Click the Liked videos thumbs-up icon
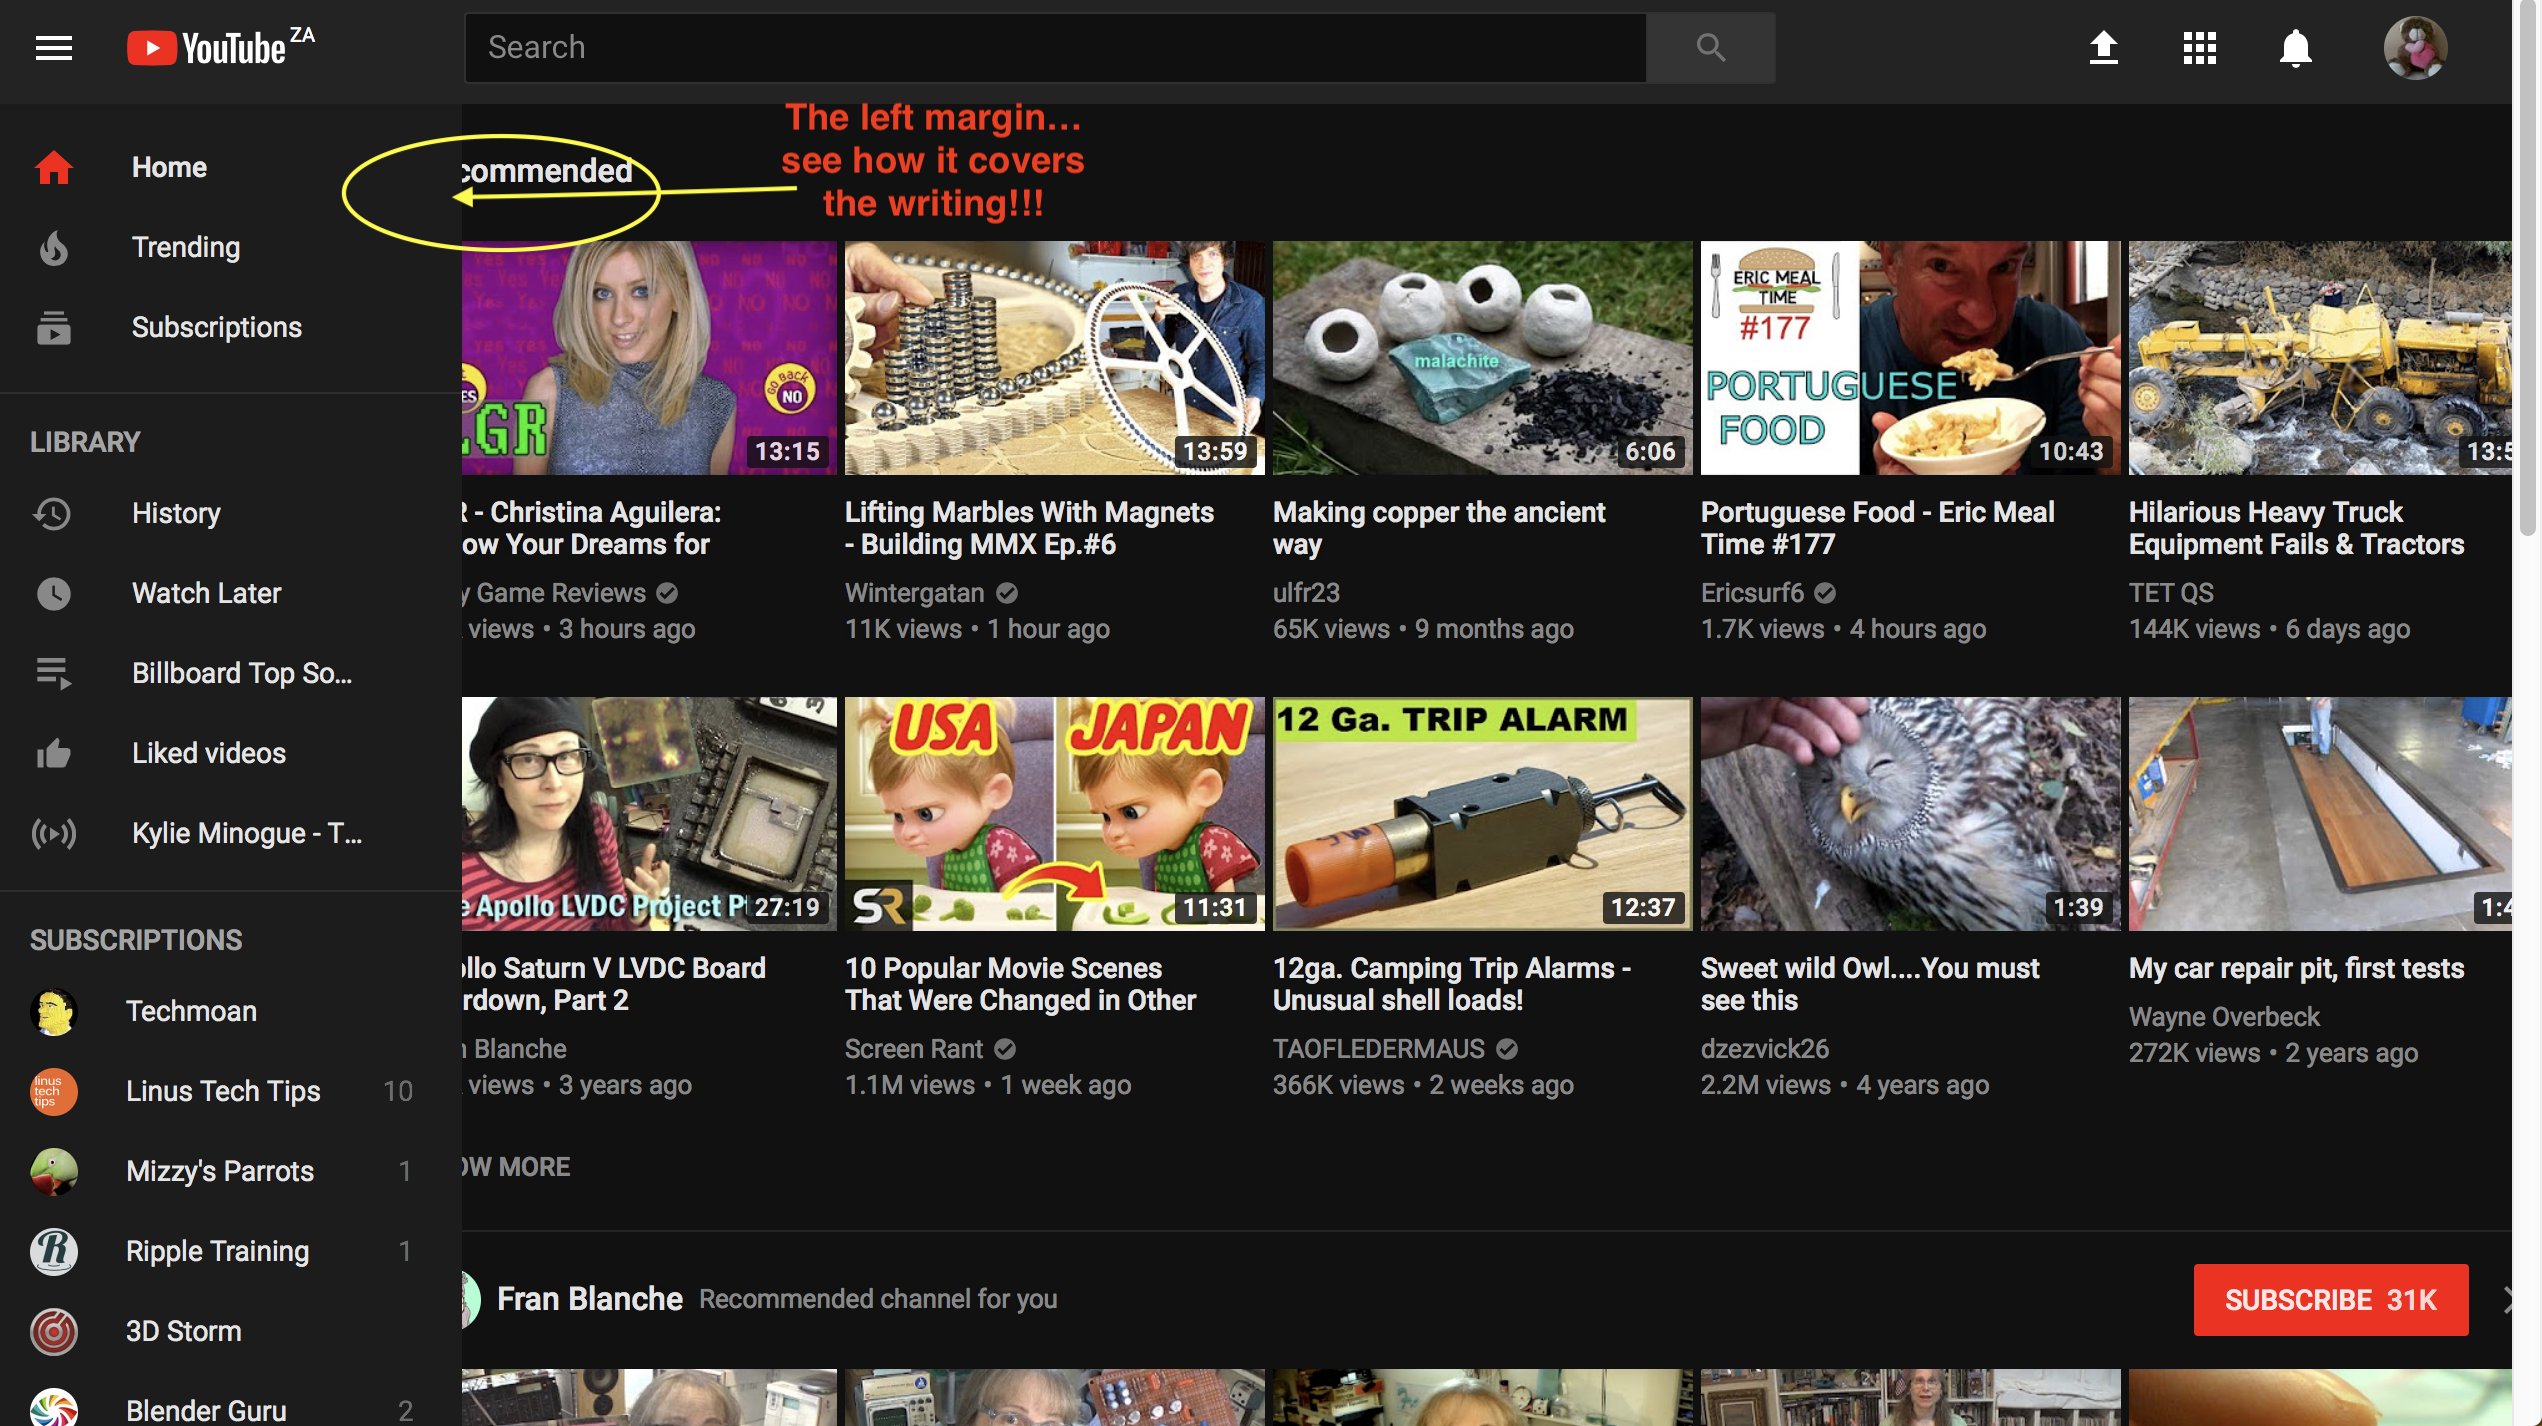The image size is (2542, 1426). pyautogui.click(x=54, y=753)
